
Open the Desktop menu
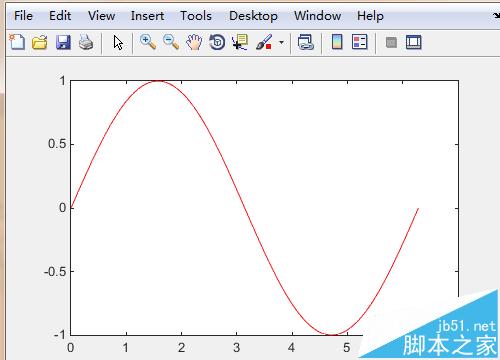coord(253,16)
